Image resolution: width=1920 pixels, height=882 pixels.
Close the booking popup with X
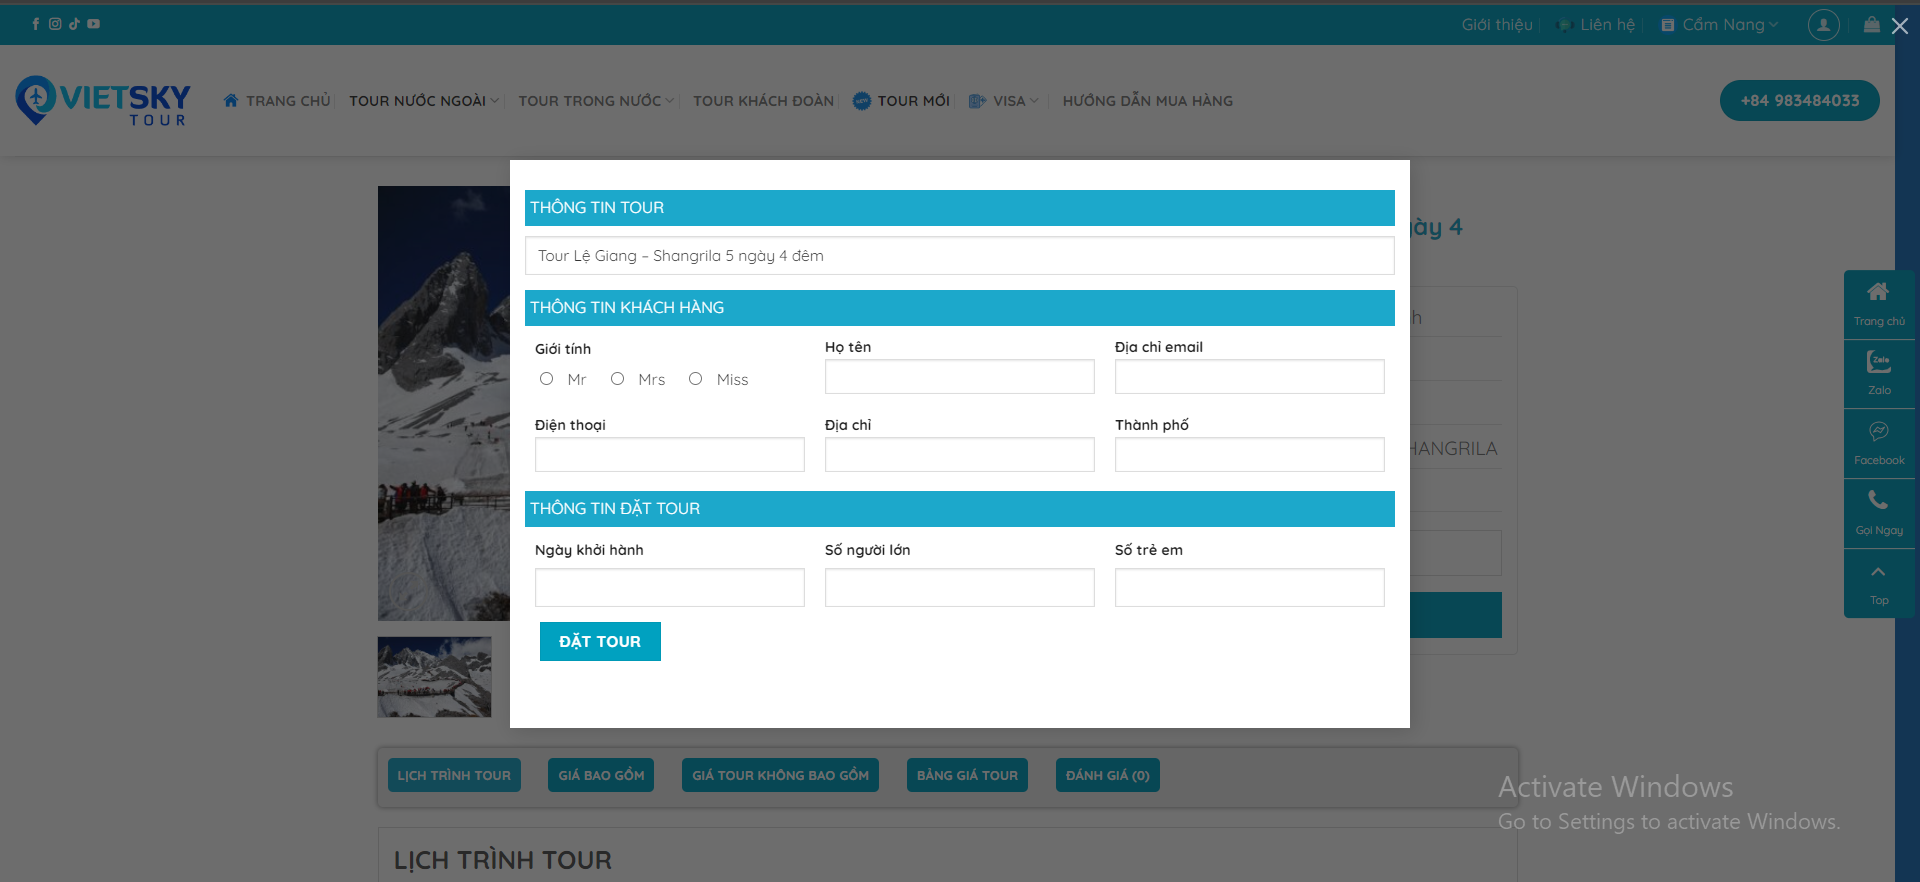1900,26
